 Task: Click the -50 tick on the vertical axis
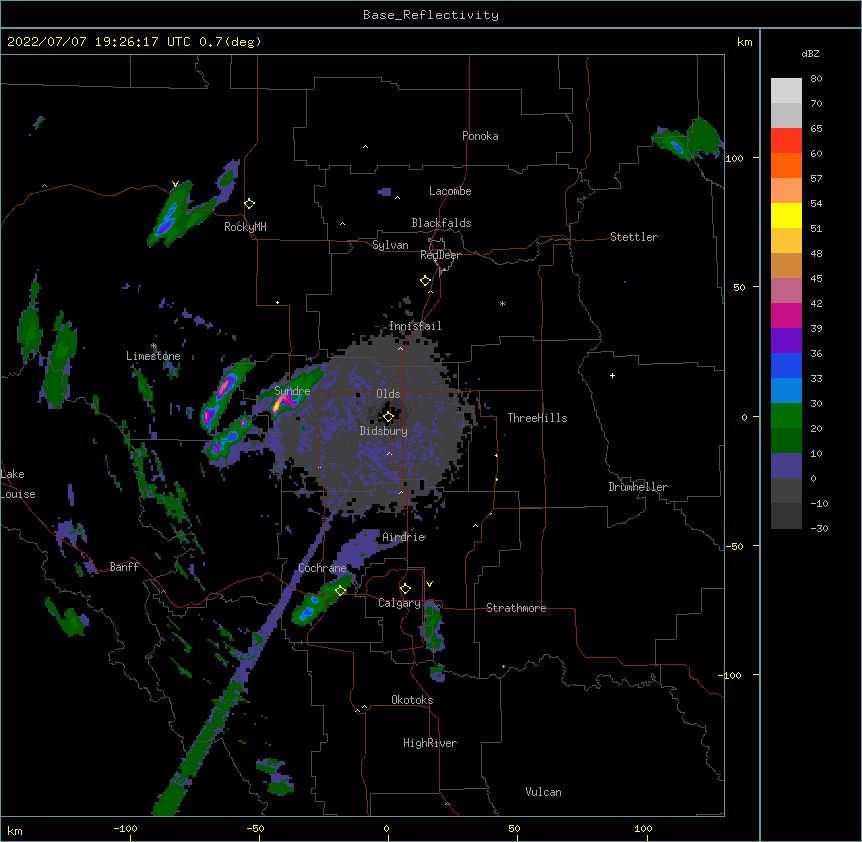tap(734, 546)
